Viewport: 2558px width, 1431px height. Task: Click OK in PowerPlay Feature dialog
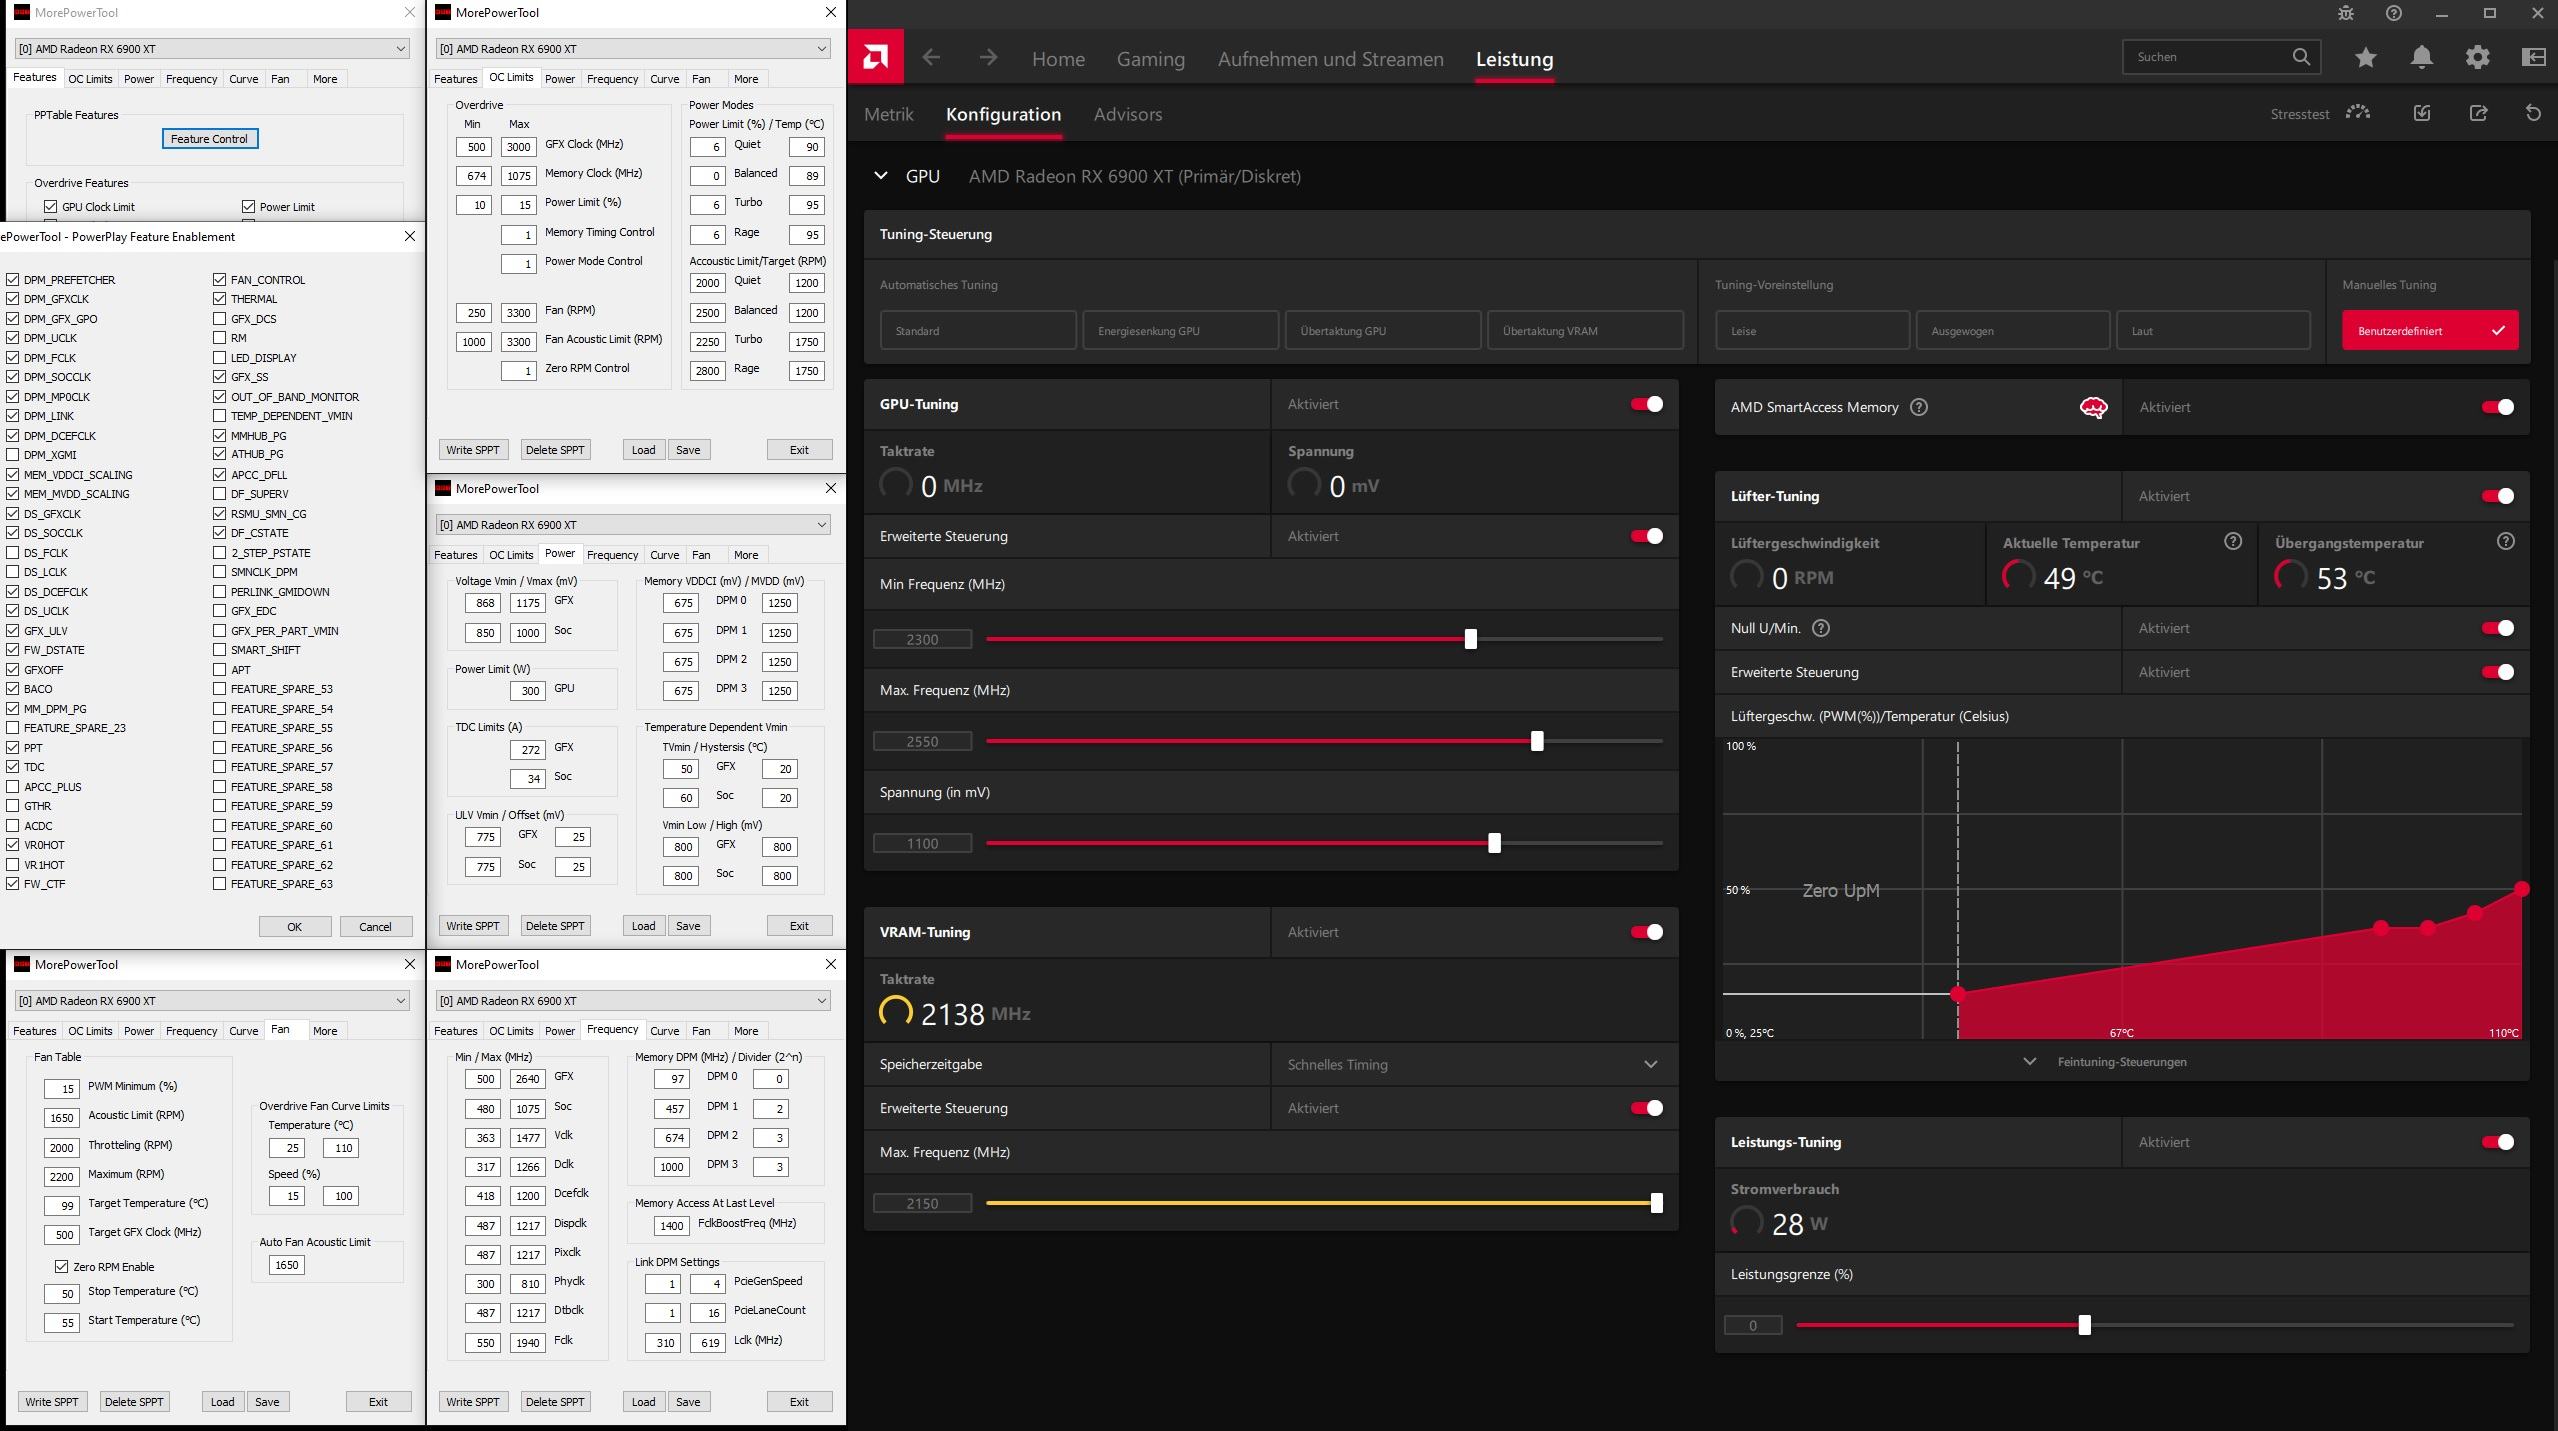point(294,926)
